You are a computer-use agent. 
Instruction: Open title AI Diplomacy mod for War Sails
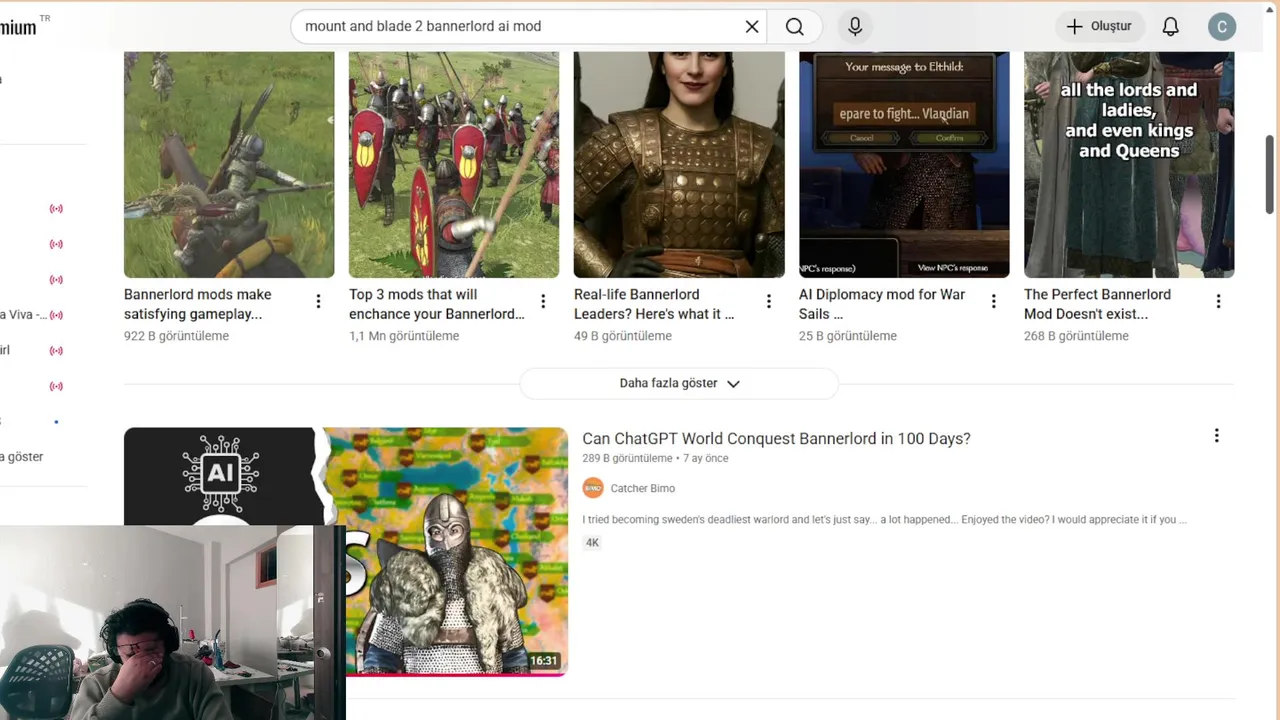pos(882,304)
